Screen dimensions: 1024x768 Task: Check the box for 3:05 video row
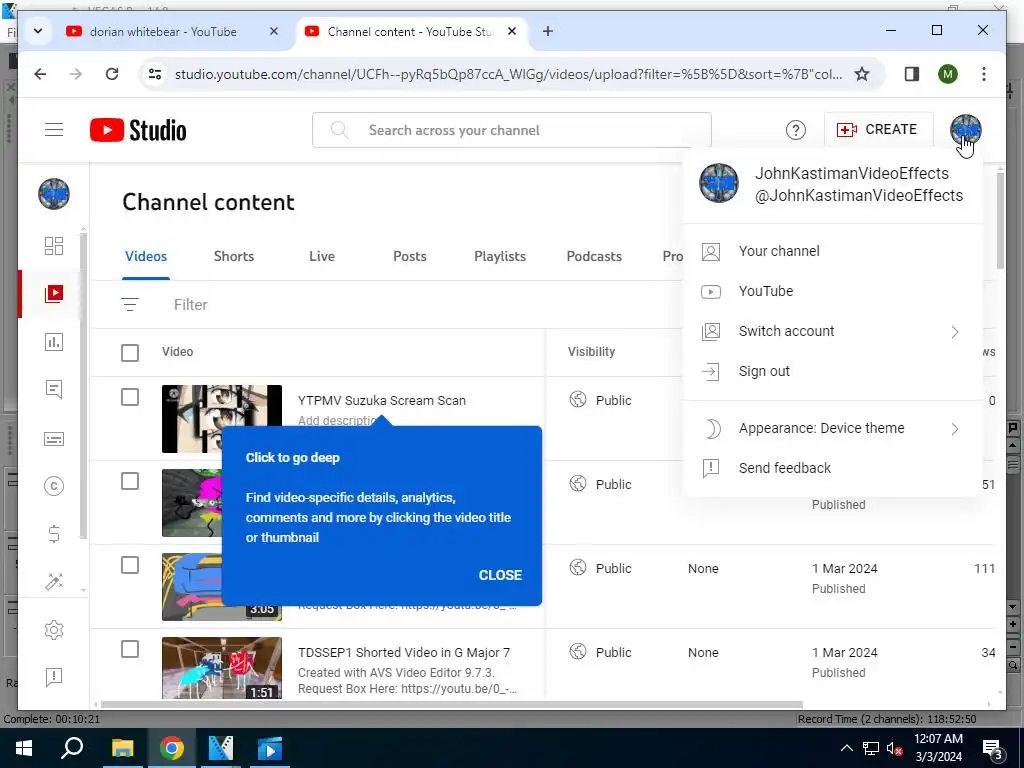tap(130, 566)
